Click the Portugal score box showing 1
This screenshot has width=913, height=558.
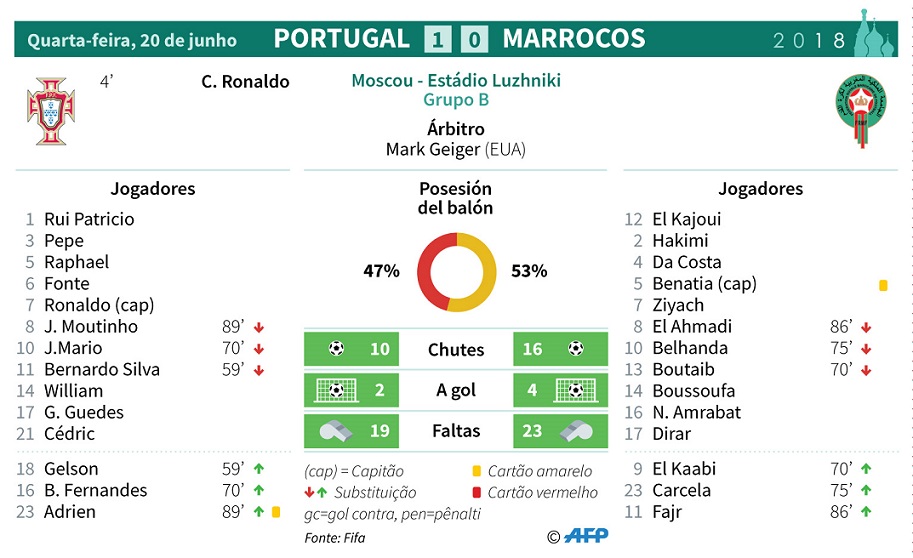point(438,39)
